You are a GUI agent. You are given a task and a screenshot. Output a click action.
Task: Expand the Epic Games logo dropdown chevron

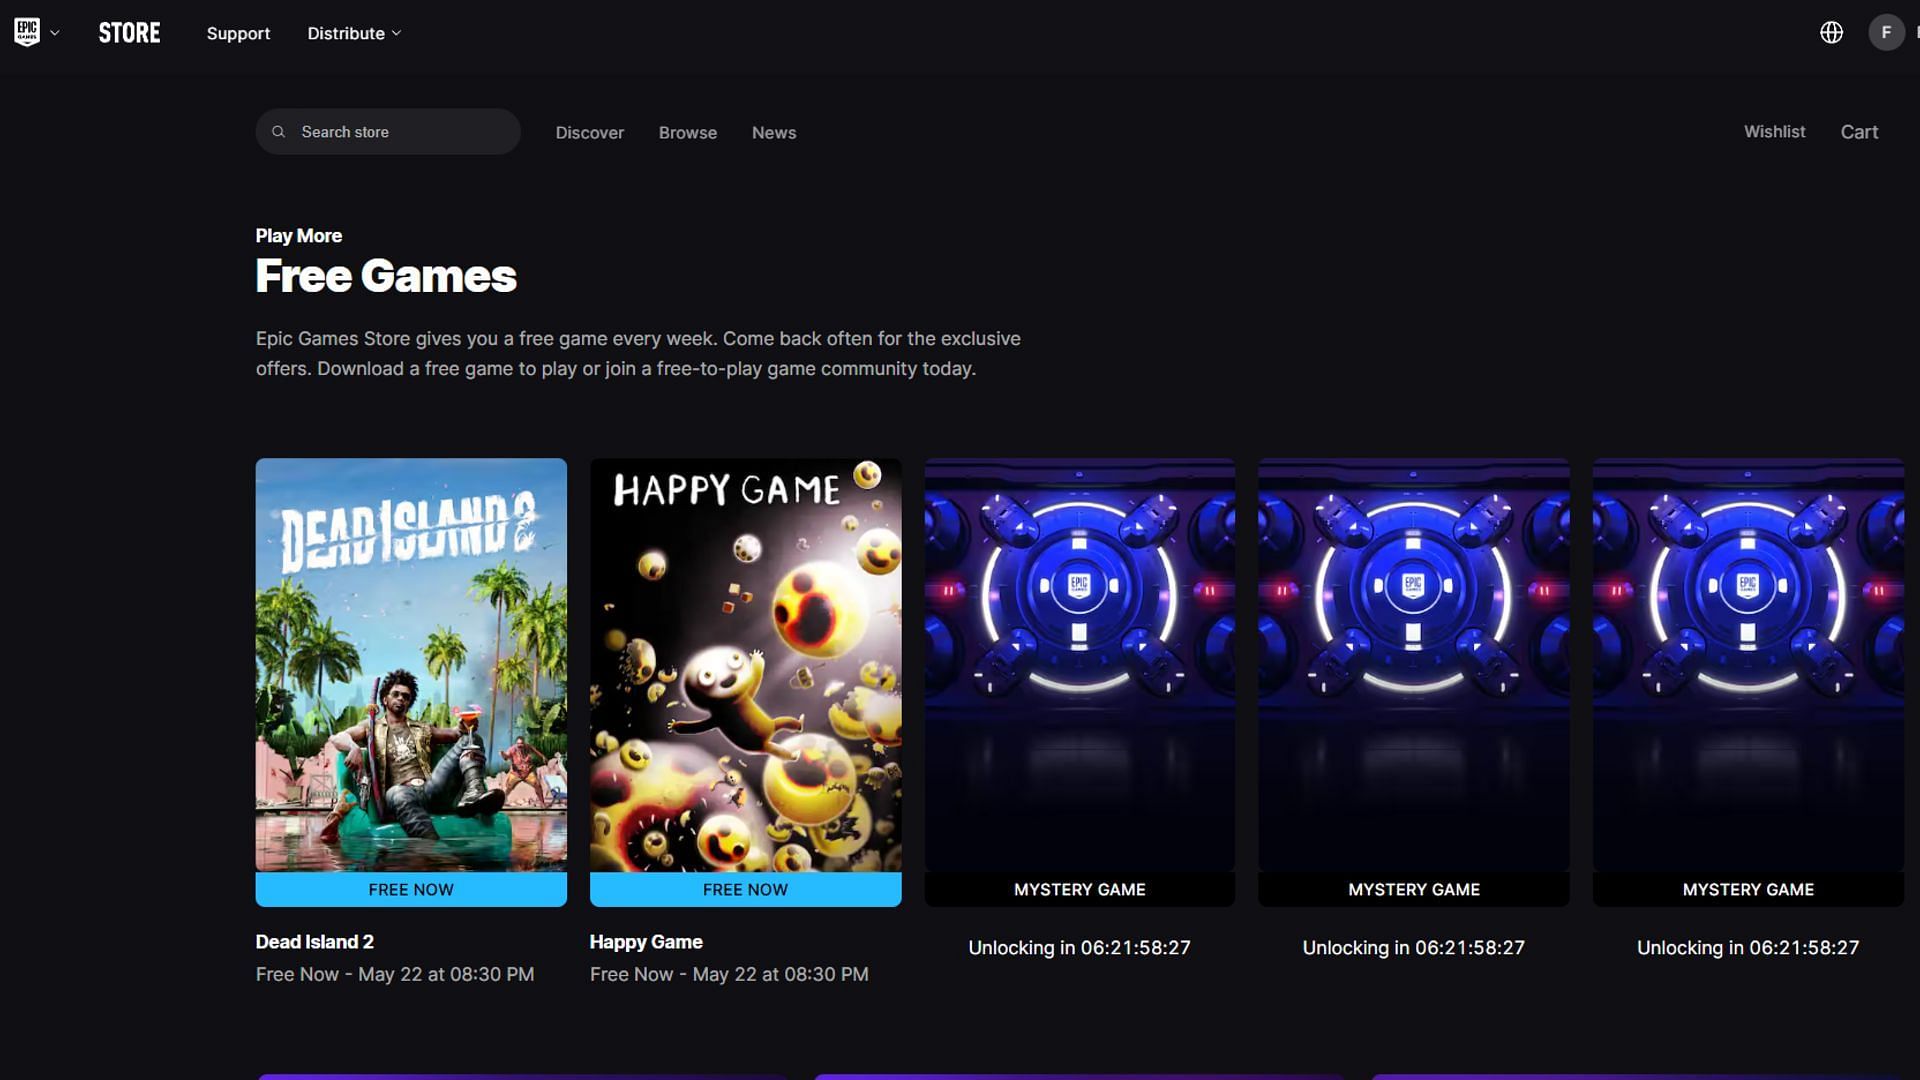point(55,33)
